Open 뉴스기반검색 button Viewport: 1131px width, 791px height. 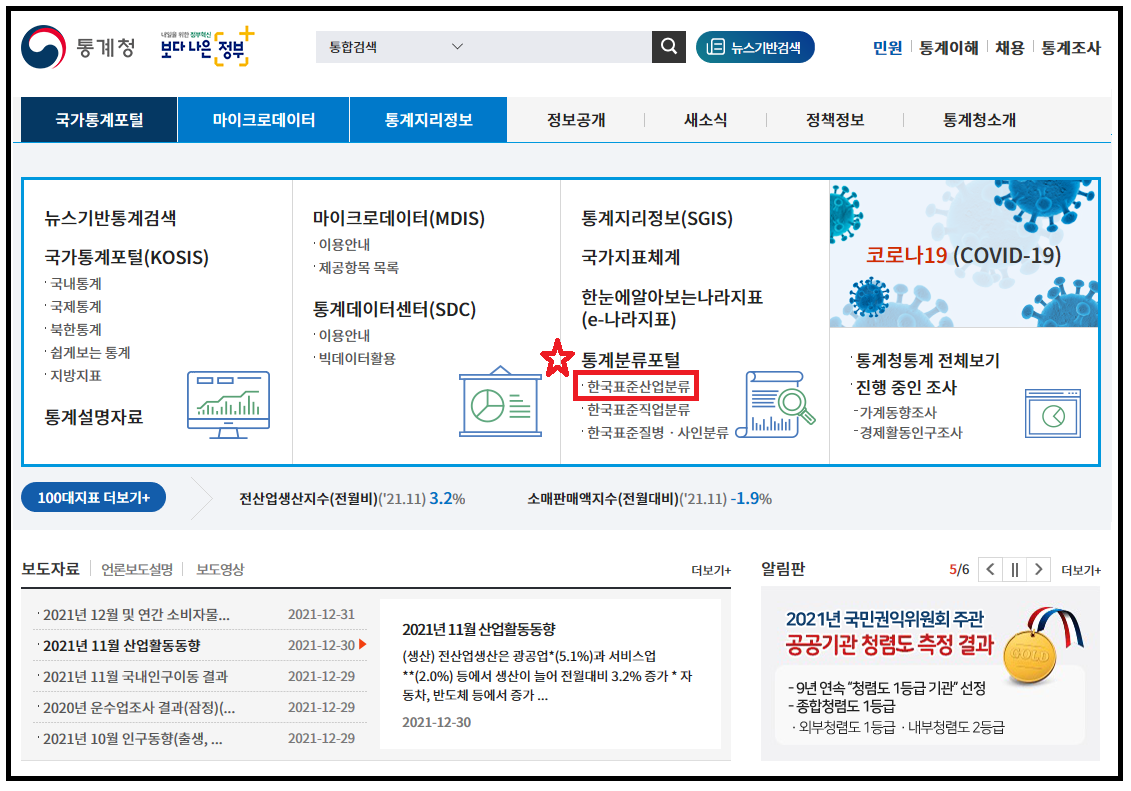(755, 48)
